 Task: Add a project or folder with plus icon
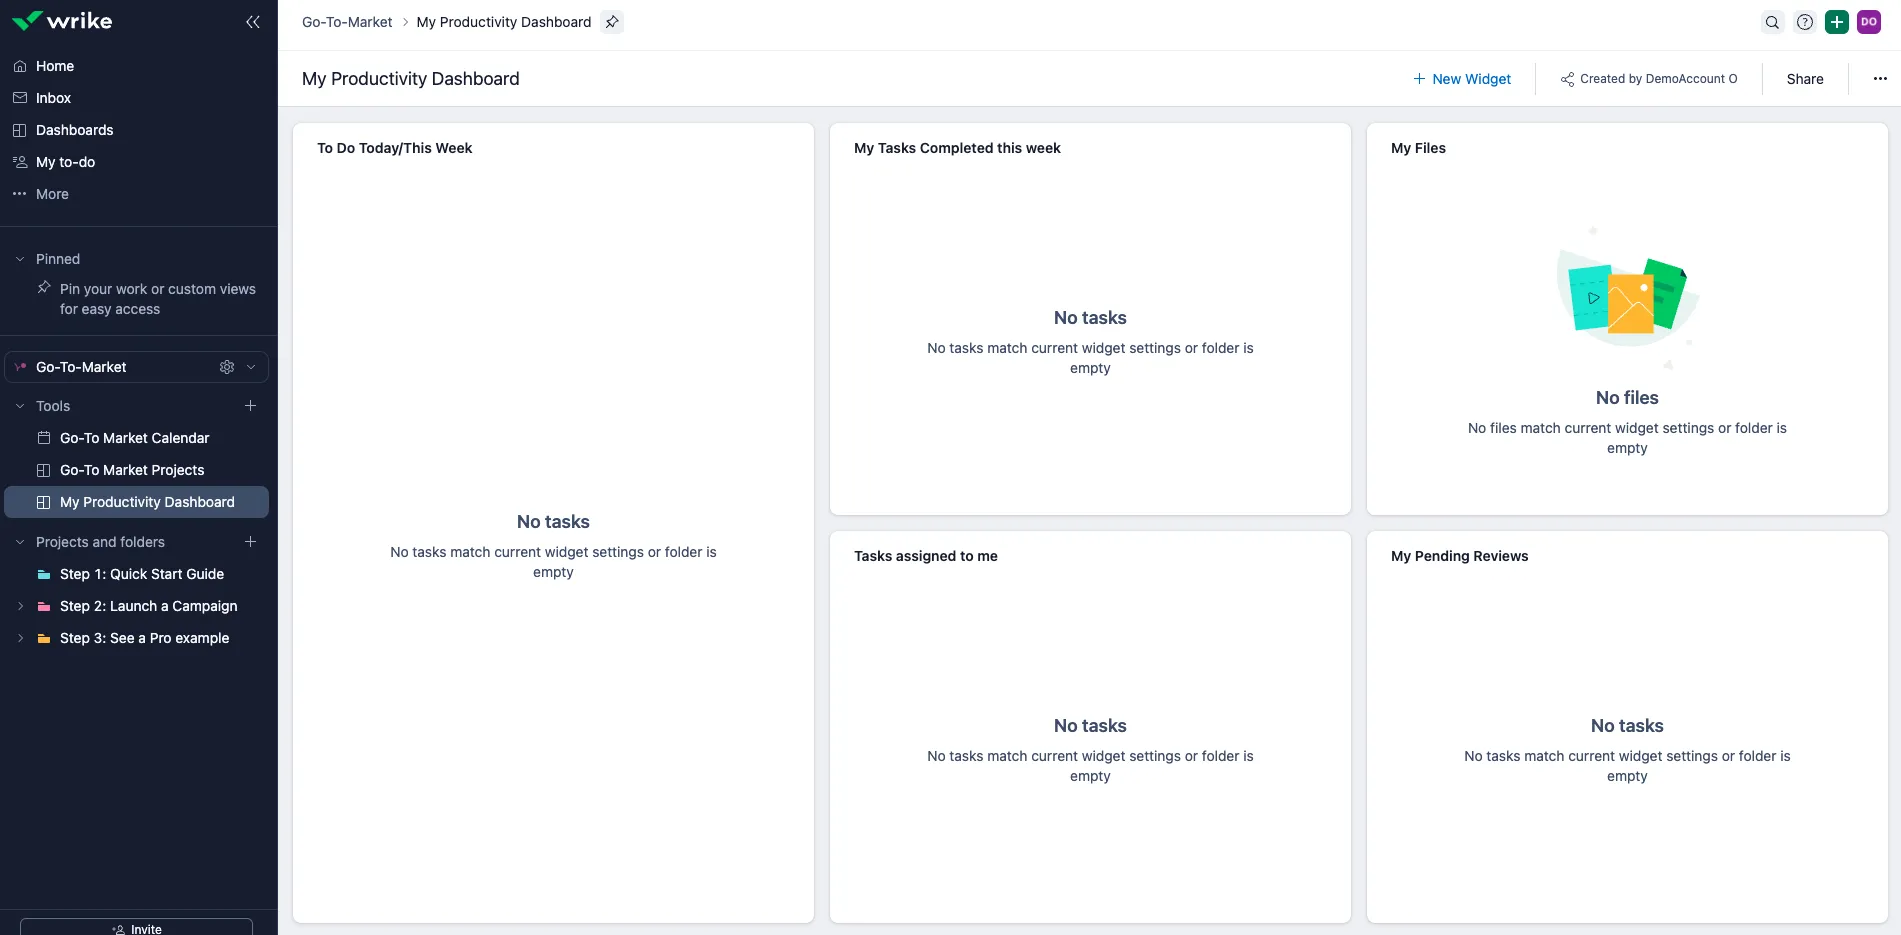coord(251,542)
